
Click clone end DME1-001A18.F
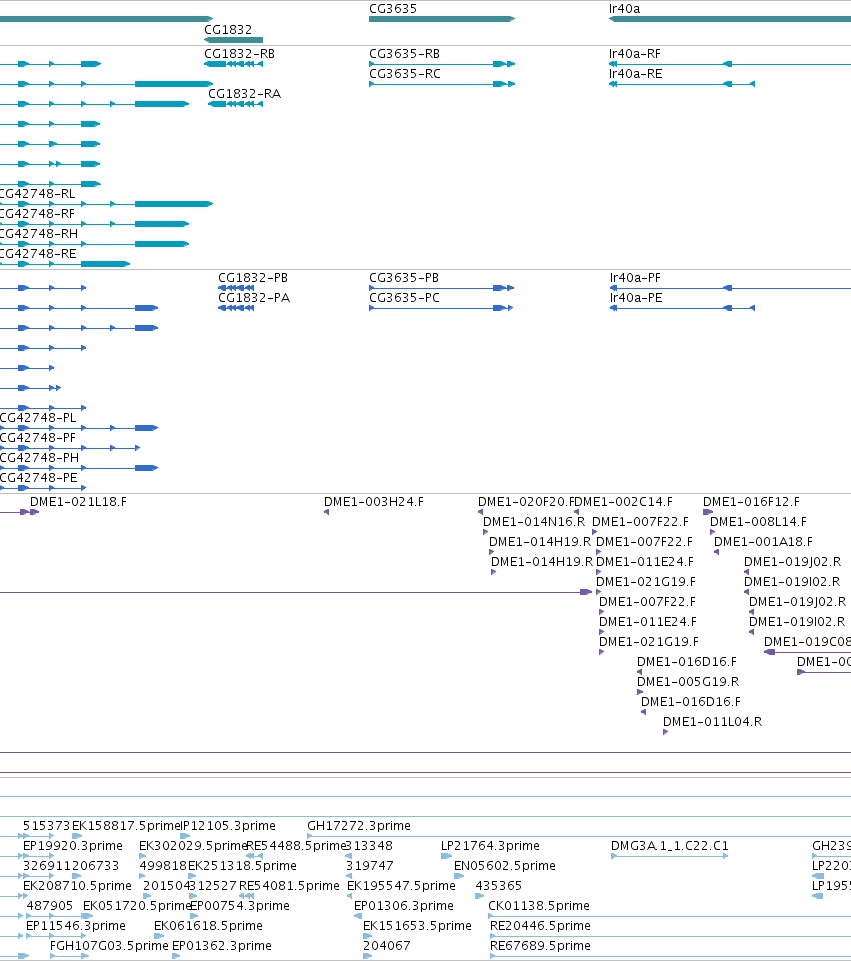click(763, 542)
